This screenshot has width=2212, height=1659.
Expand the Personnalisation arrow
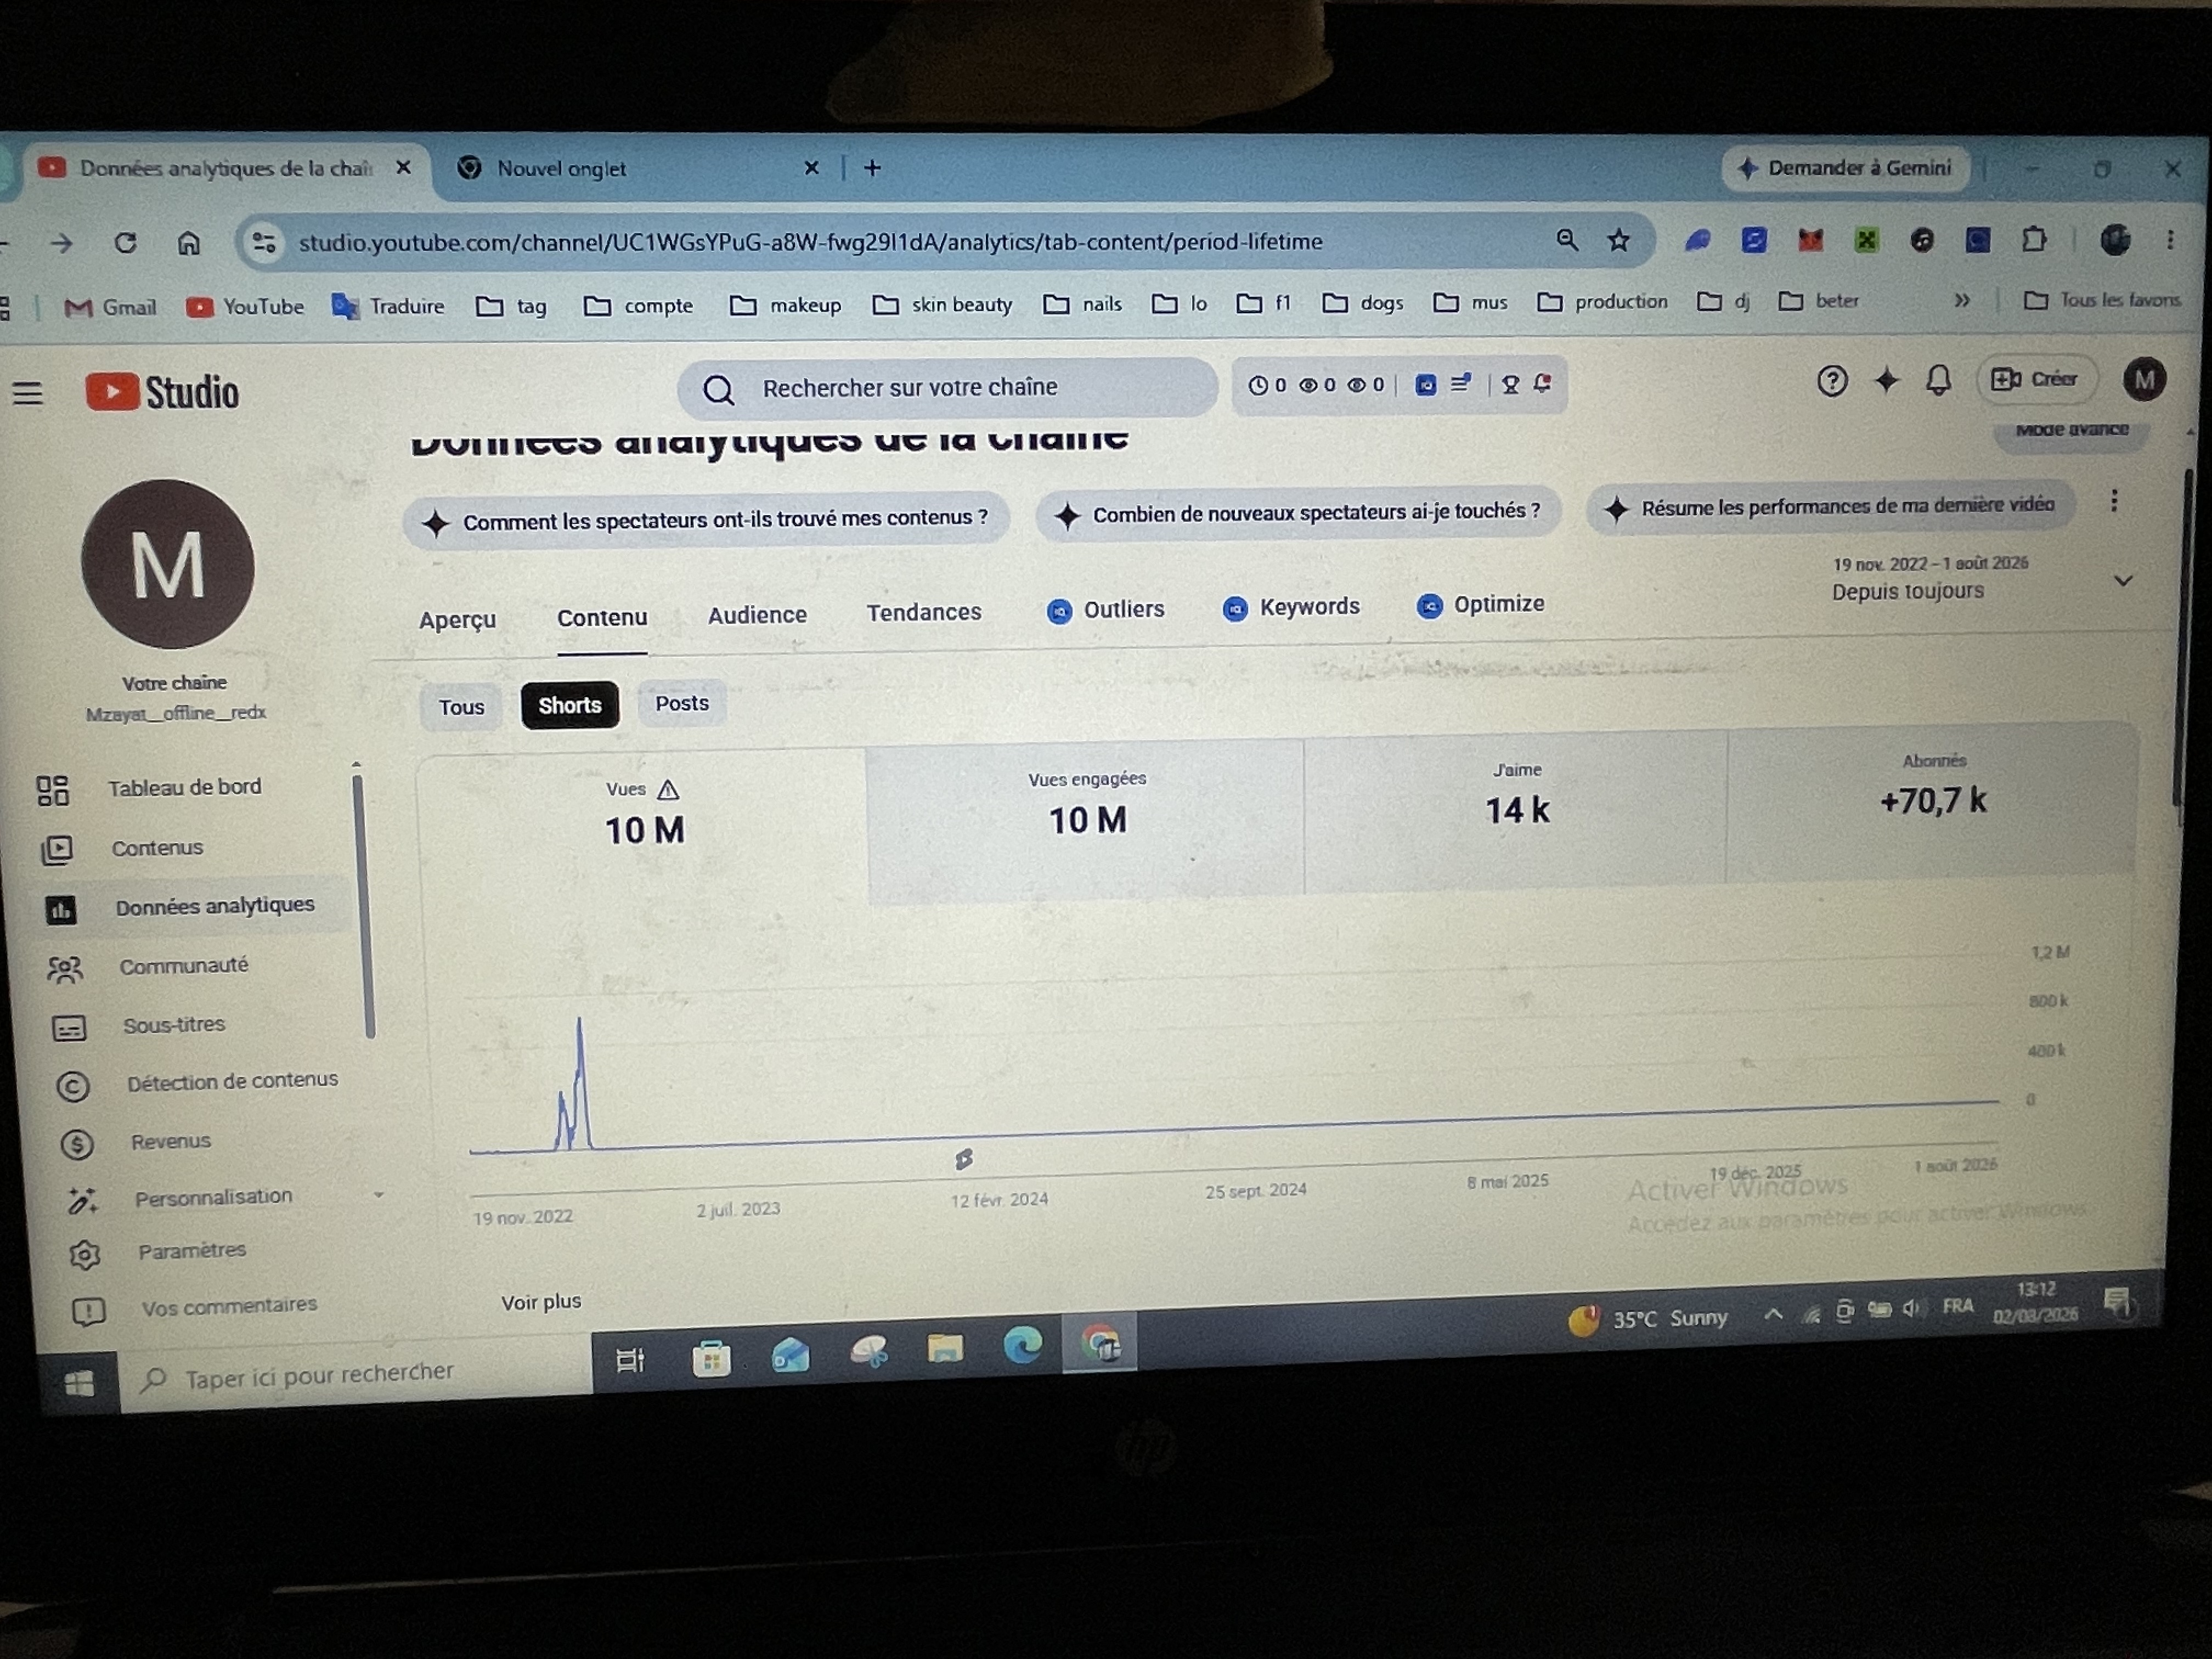(379, 1195)
